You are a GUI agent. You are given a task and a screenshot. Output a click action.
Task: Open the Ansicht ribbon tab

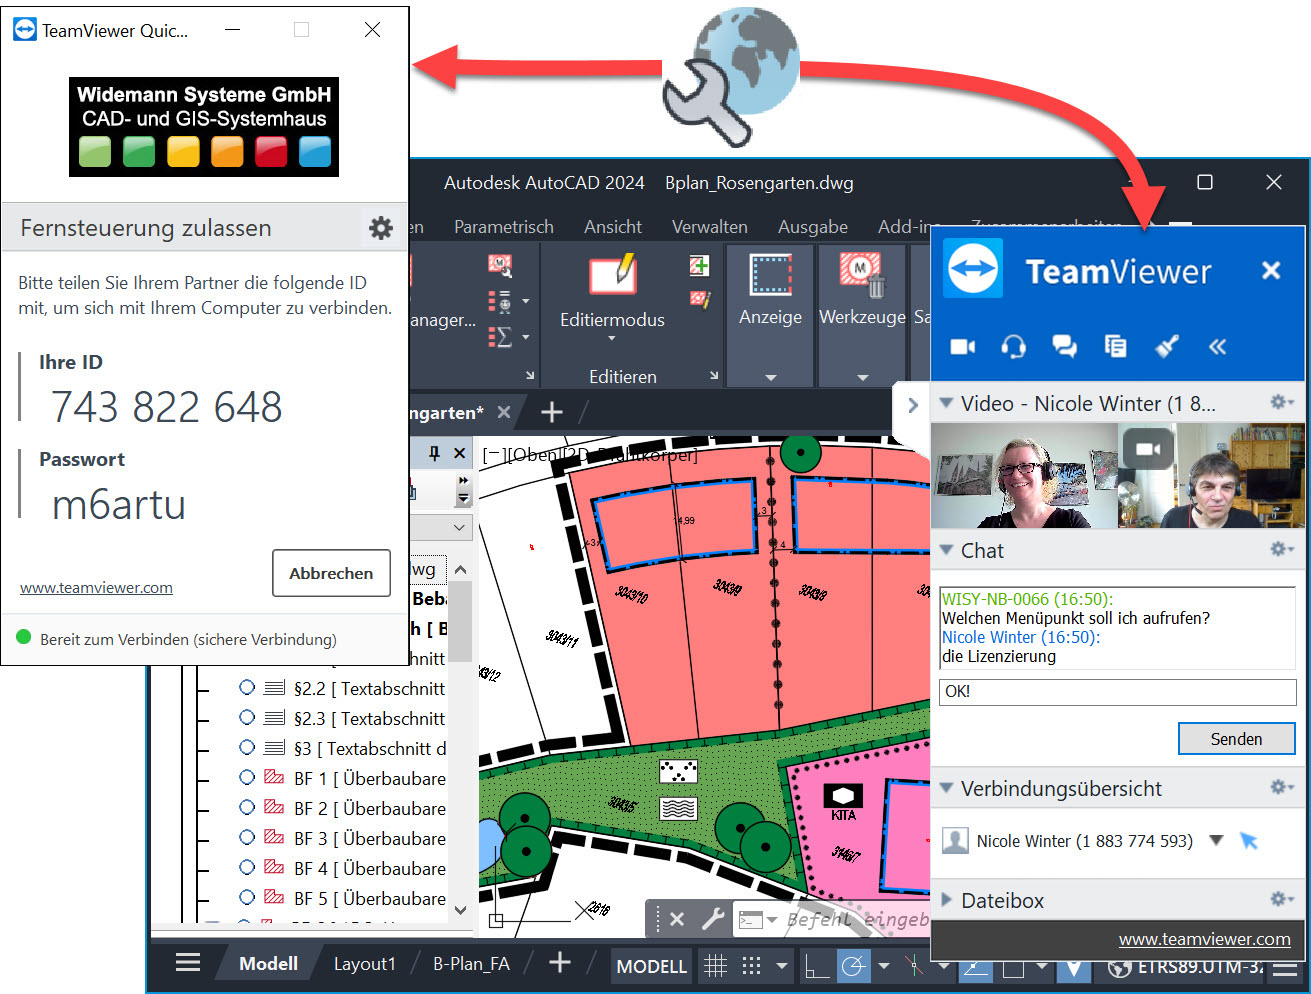click(612, 227)
